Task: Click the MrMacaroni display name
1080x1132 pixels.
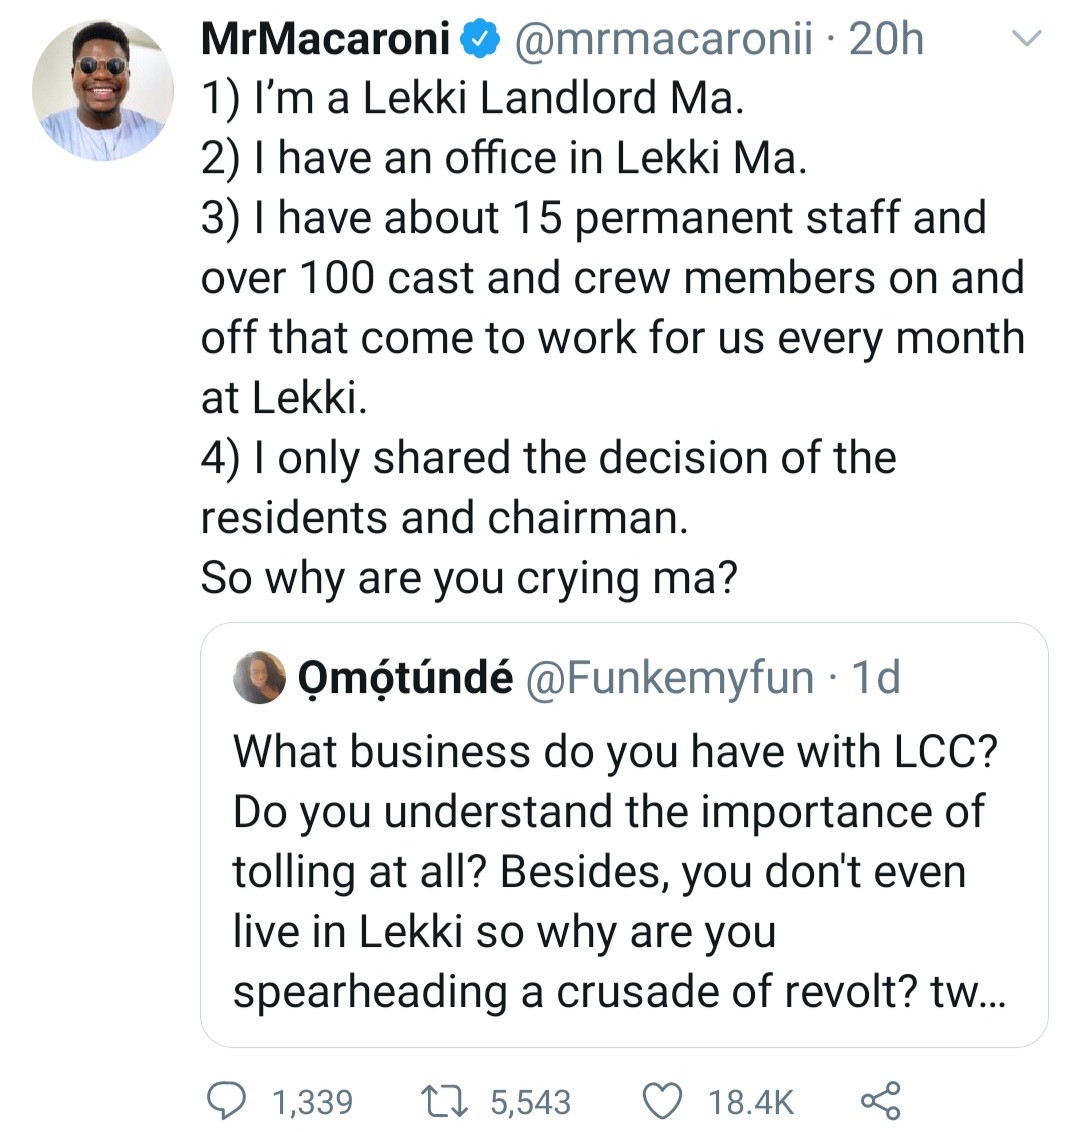Action: [325, 40]
